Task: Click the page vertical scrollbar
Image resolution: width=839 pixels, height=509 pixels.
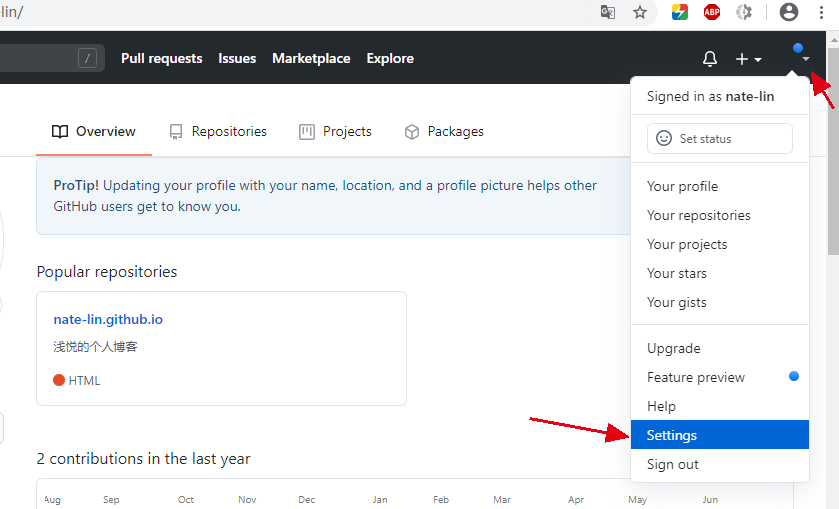Action: pos(832,150)
